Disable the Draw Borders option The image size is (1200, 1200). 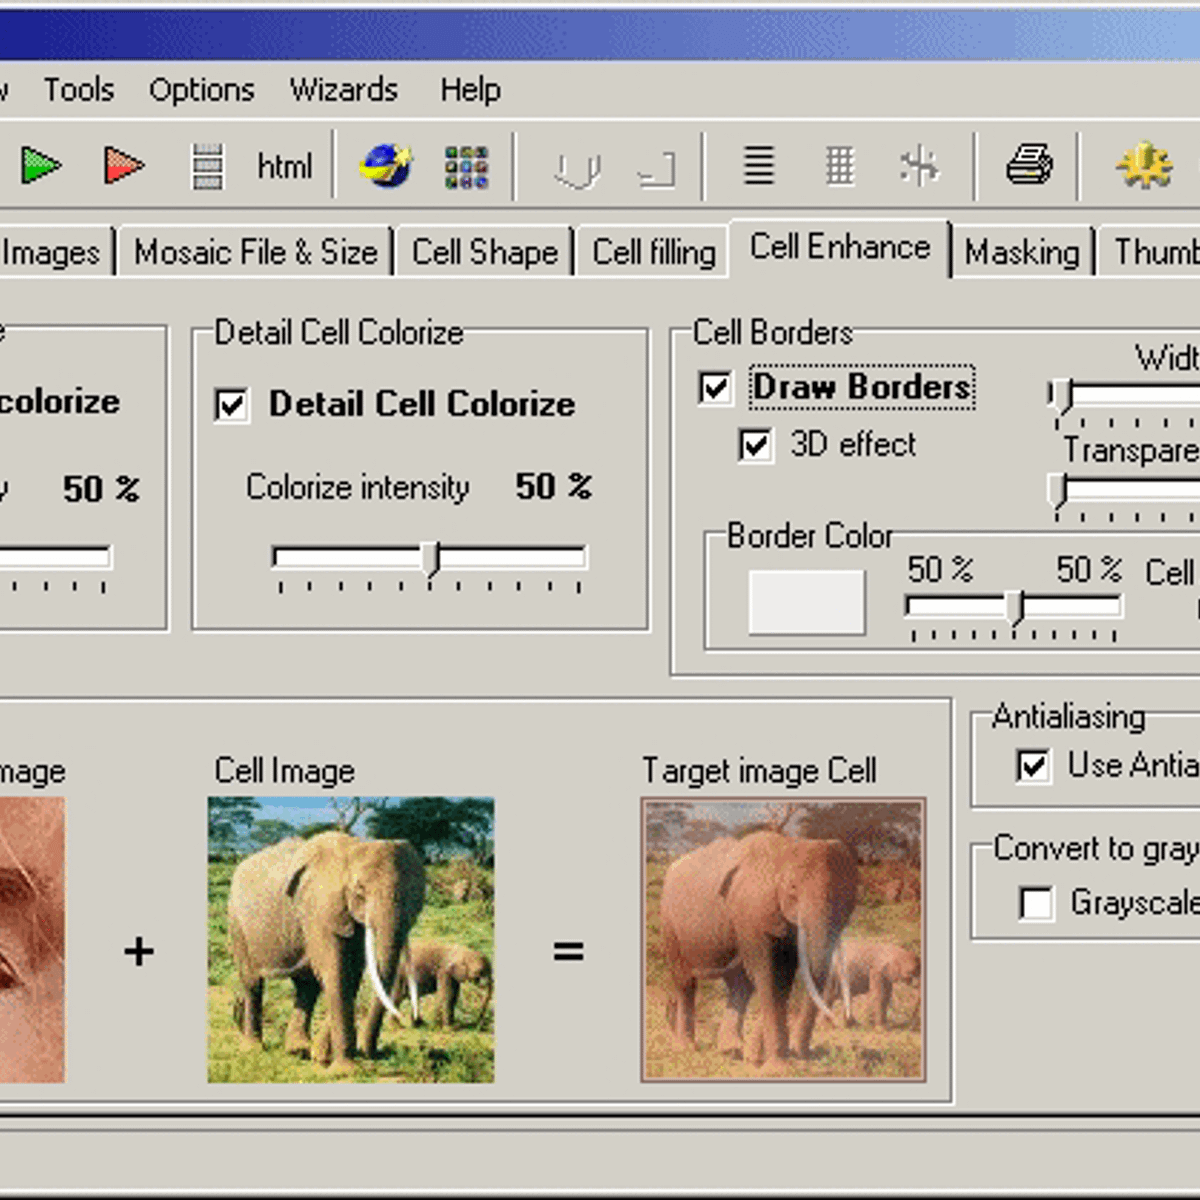coord(714,388)
